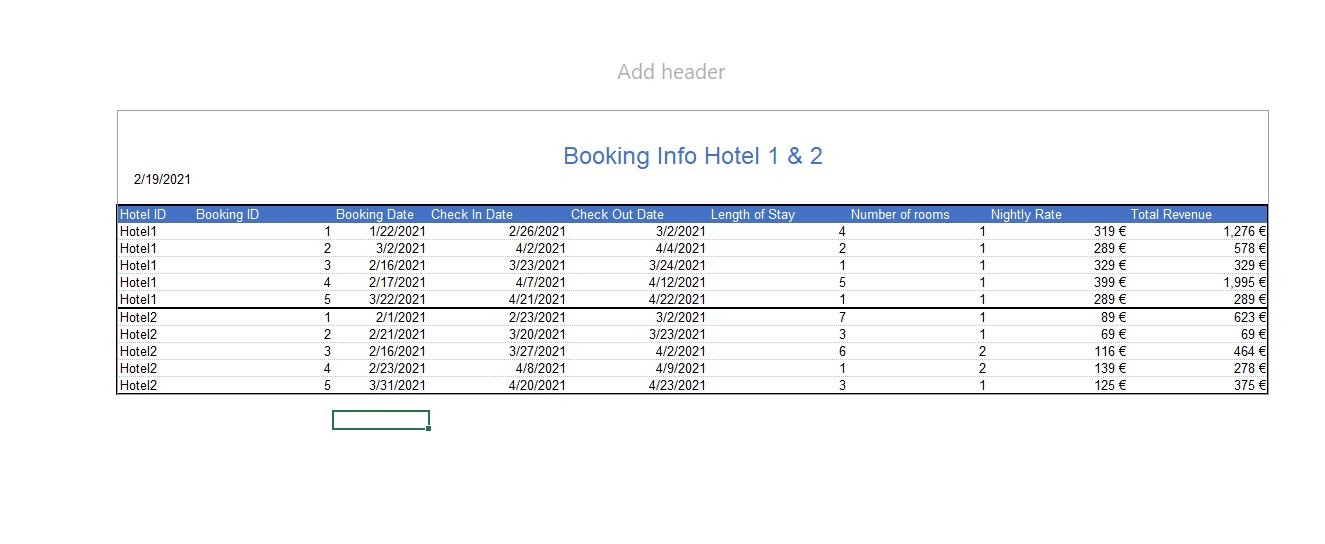Select the nightly rate 89 €
This screenshot has width=1325, height=544.
pyautogui.click(x=1113, y=317)
